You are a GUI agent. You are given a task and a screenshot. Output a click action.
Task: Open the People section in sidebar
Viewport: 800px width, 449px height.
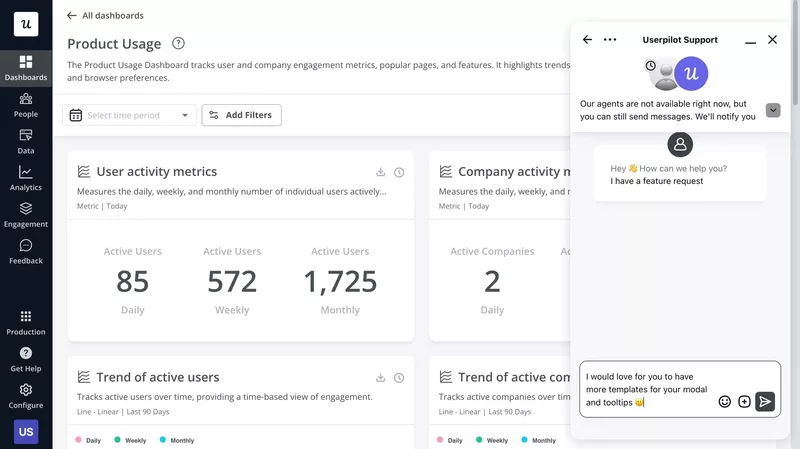pyautogui.click(x=26, y=104)
